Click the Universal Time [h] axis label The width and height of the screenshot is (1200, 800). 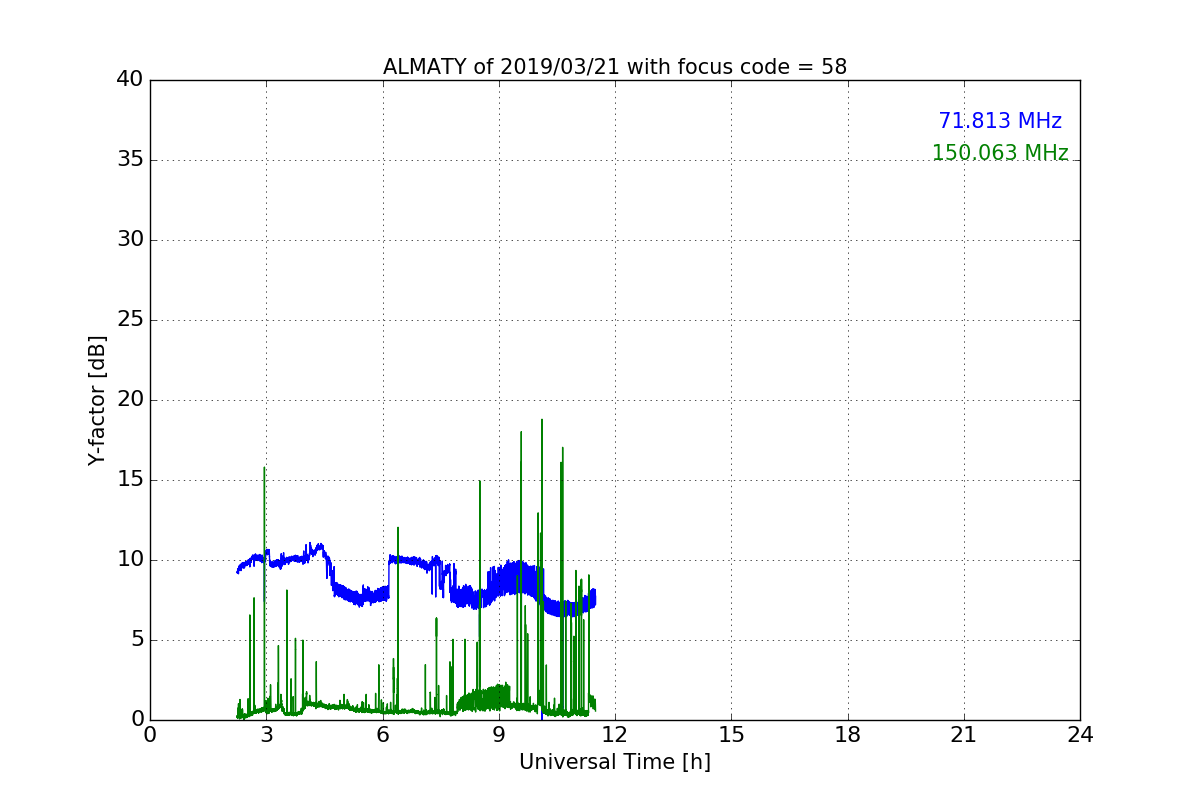pyautogui.click(x=615, y=762)
